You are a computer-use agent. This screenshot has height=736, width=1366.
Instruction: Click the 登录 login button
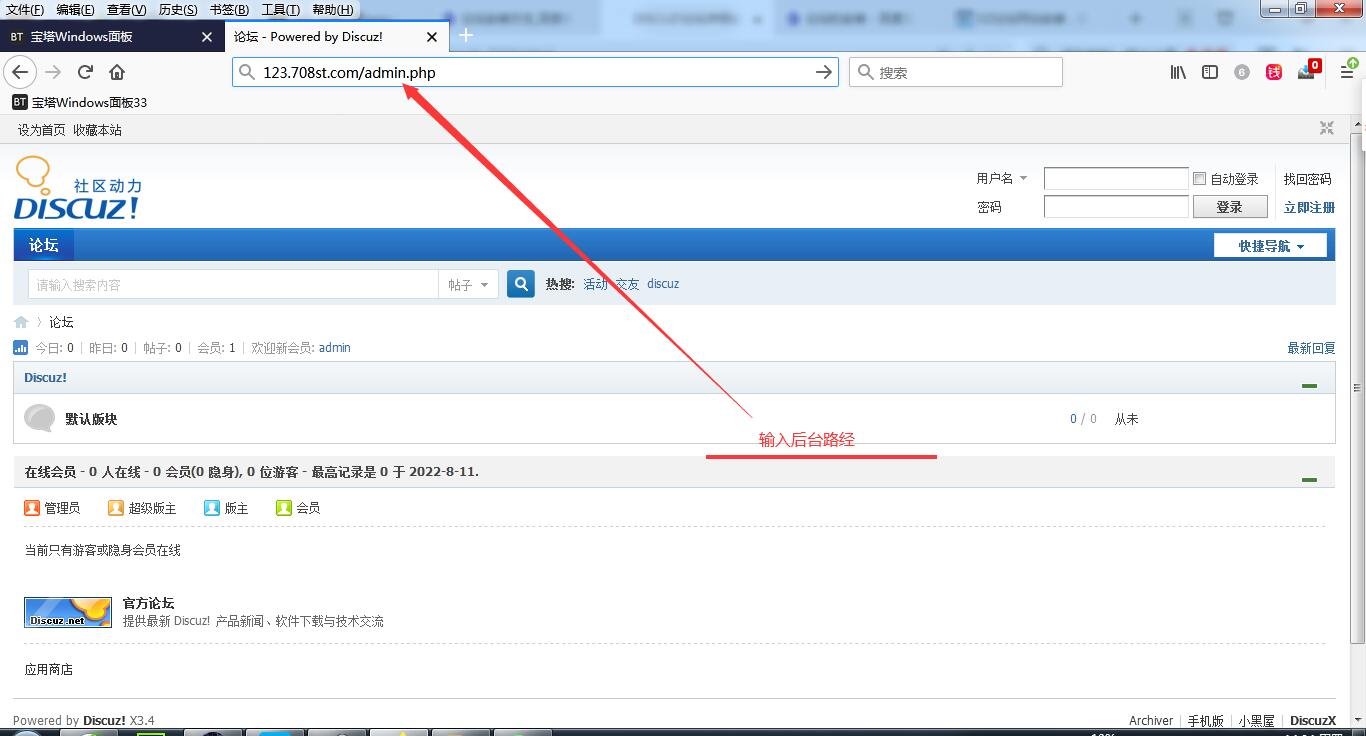1229,207
